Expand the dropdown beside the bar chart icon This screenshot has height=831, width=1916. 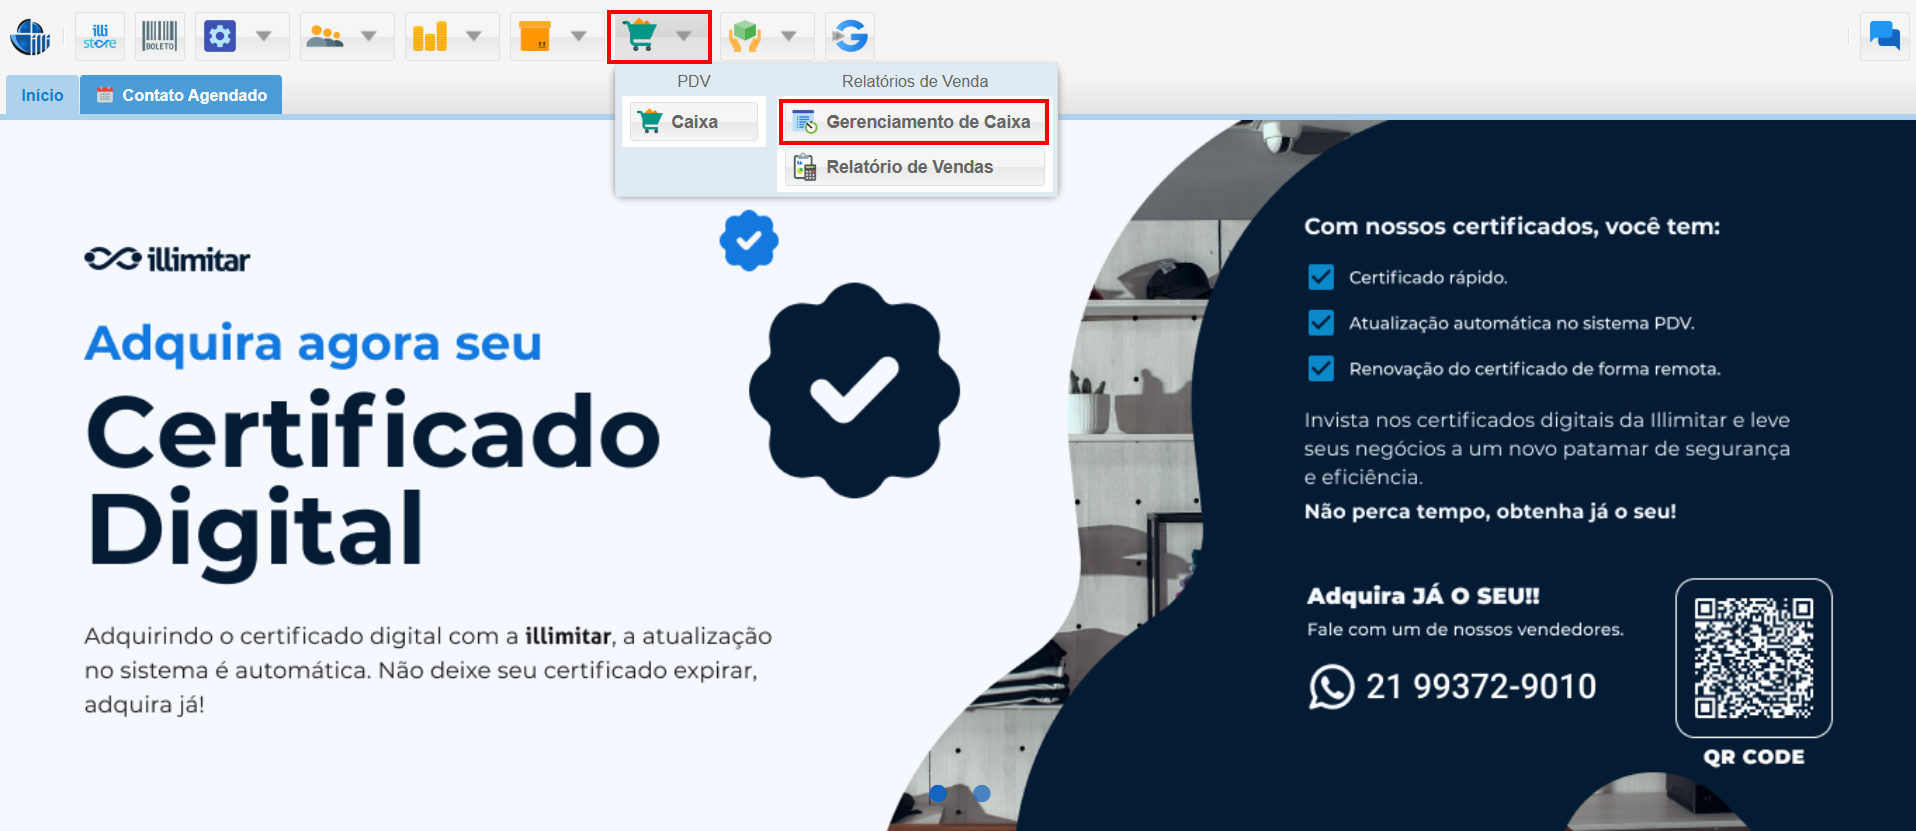(474, 37)
